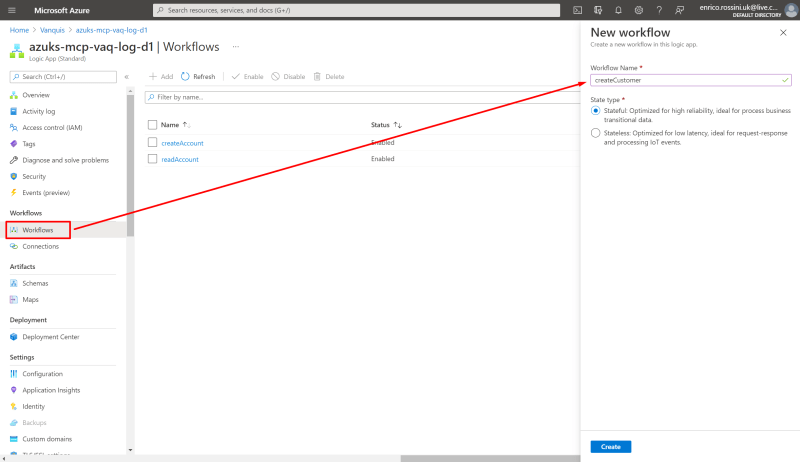800x462 pixels.
Task: Click the sidebar Search (Ctrl+/) box
Action: point(63,76)
